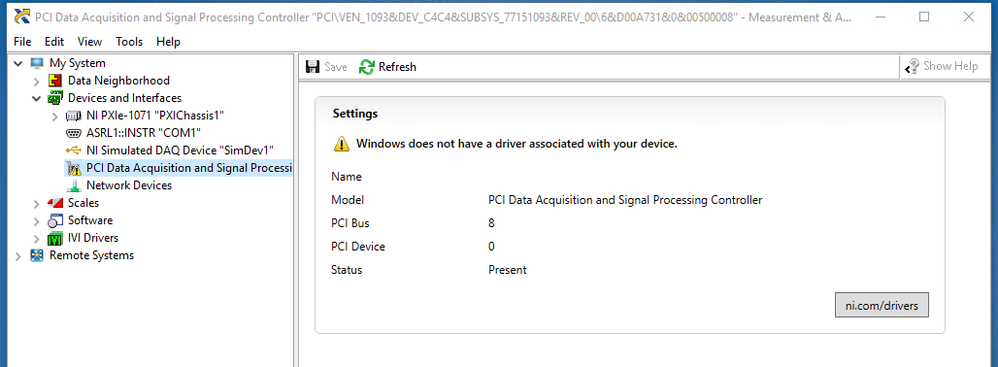The height and width of the screenshot is (367, 998).
Task: Click the My System computer icon
Action: [37, 63]
